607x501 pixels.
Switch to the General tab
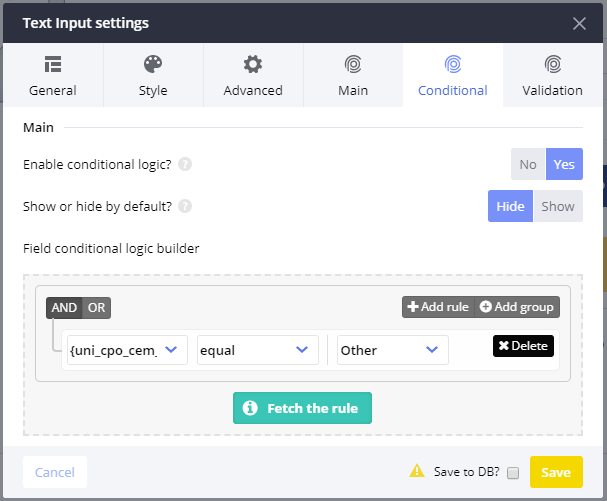[53, 75]
